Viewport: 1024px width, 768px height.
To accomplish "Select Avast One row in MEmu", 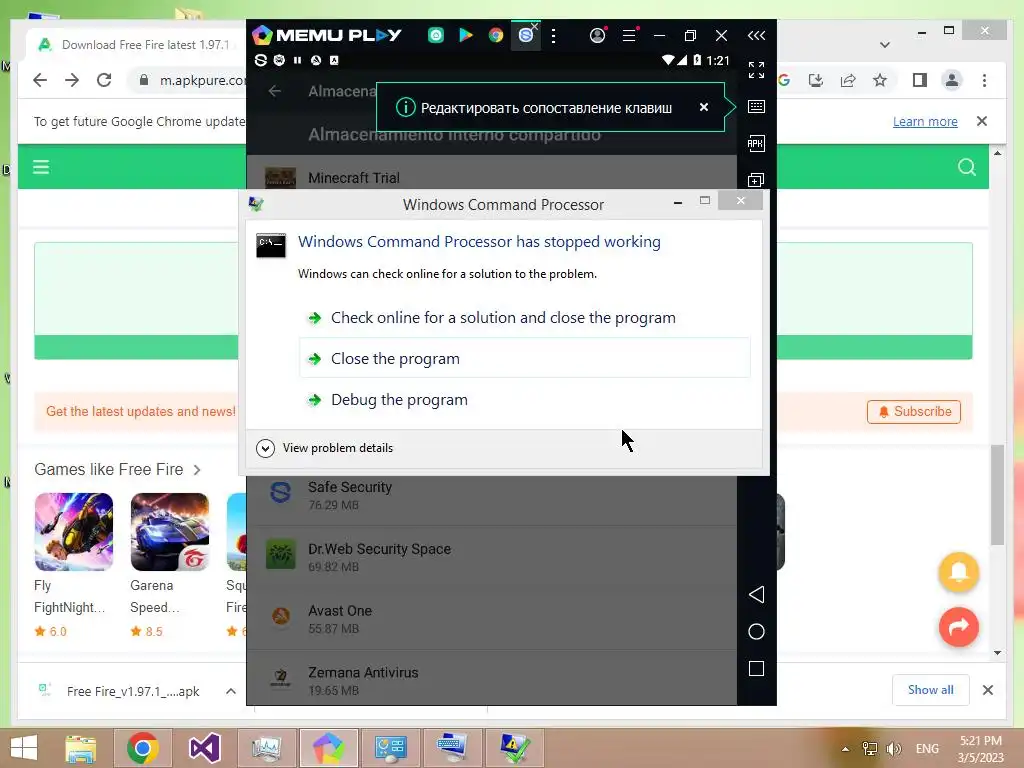I will [492, 618].
